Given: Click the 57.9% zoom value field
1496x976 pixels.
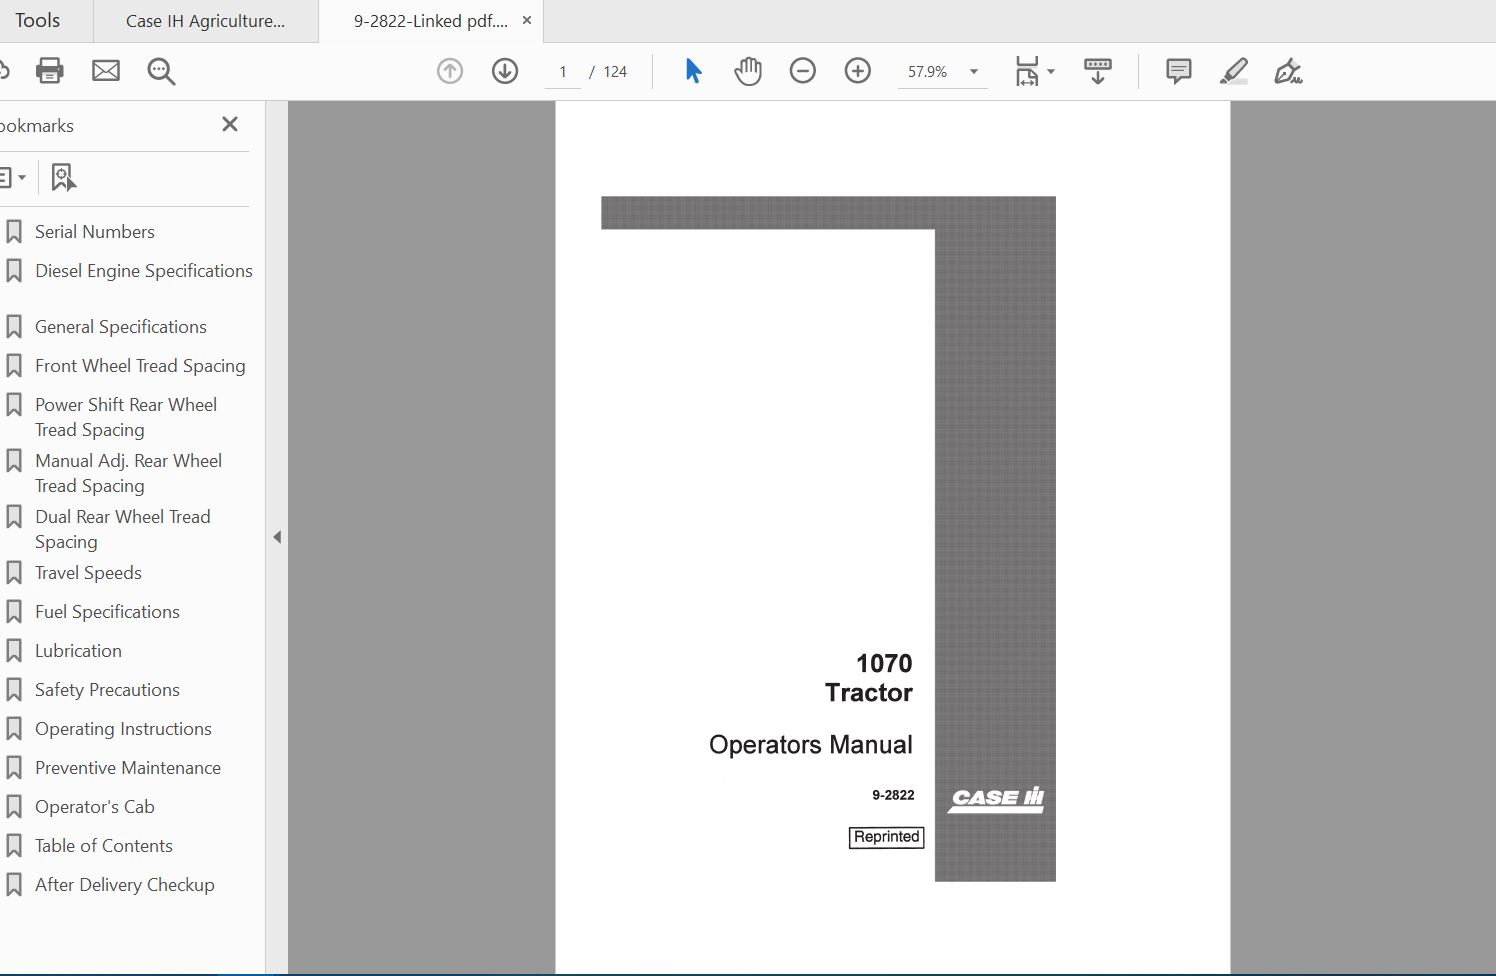Looking at the screenshot, I should (x=928, y=72).
